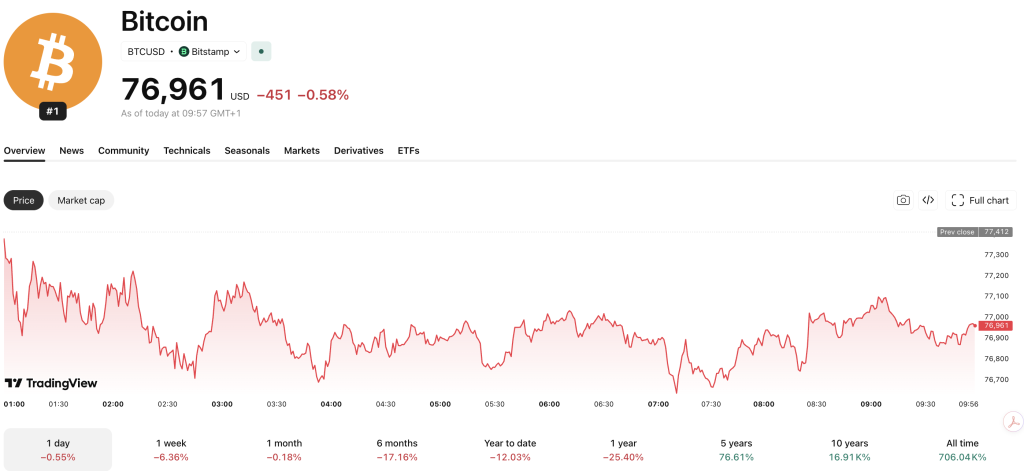Select the 5 years range
Image resolution: width=1024 pixels, height=471 pixels.
pos(735,449)
